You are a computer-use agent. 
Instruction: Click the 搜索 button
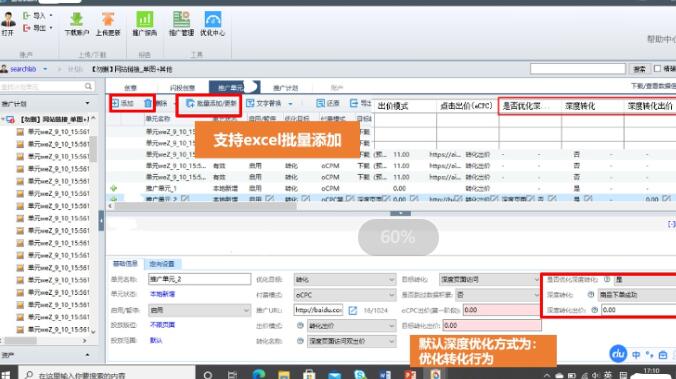pos(639,69)
